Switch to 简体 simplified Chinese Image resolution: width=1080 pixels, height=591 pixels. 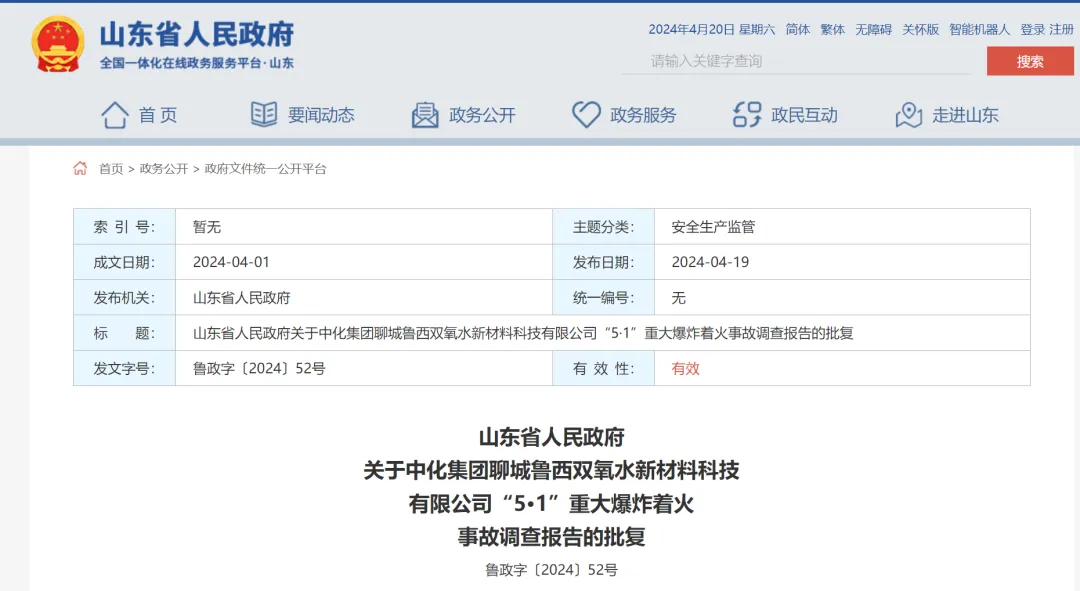click(x=798, y=30)
